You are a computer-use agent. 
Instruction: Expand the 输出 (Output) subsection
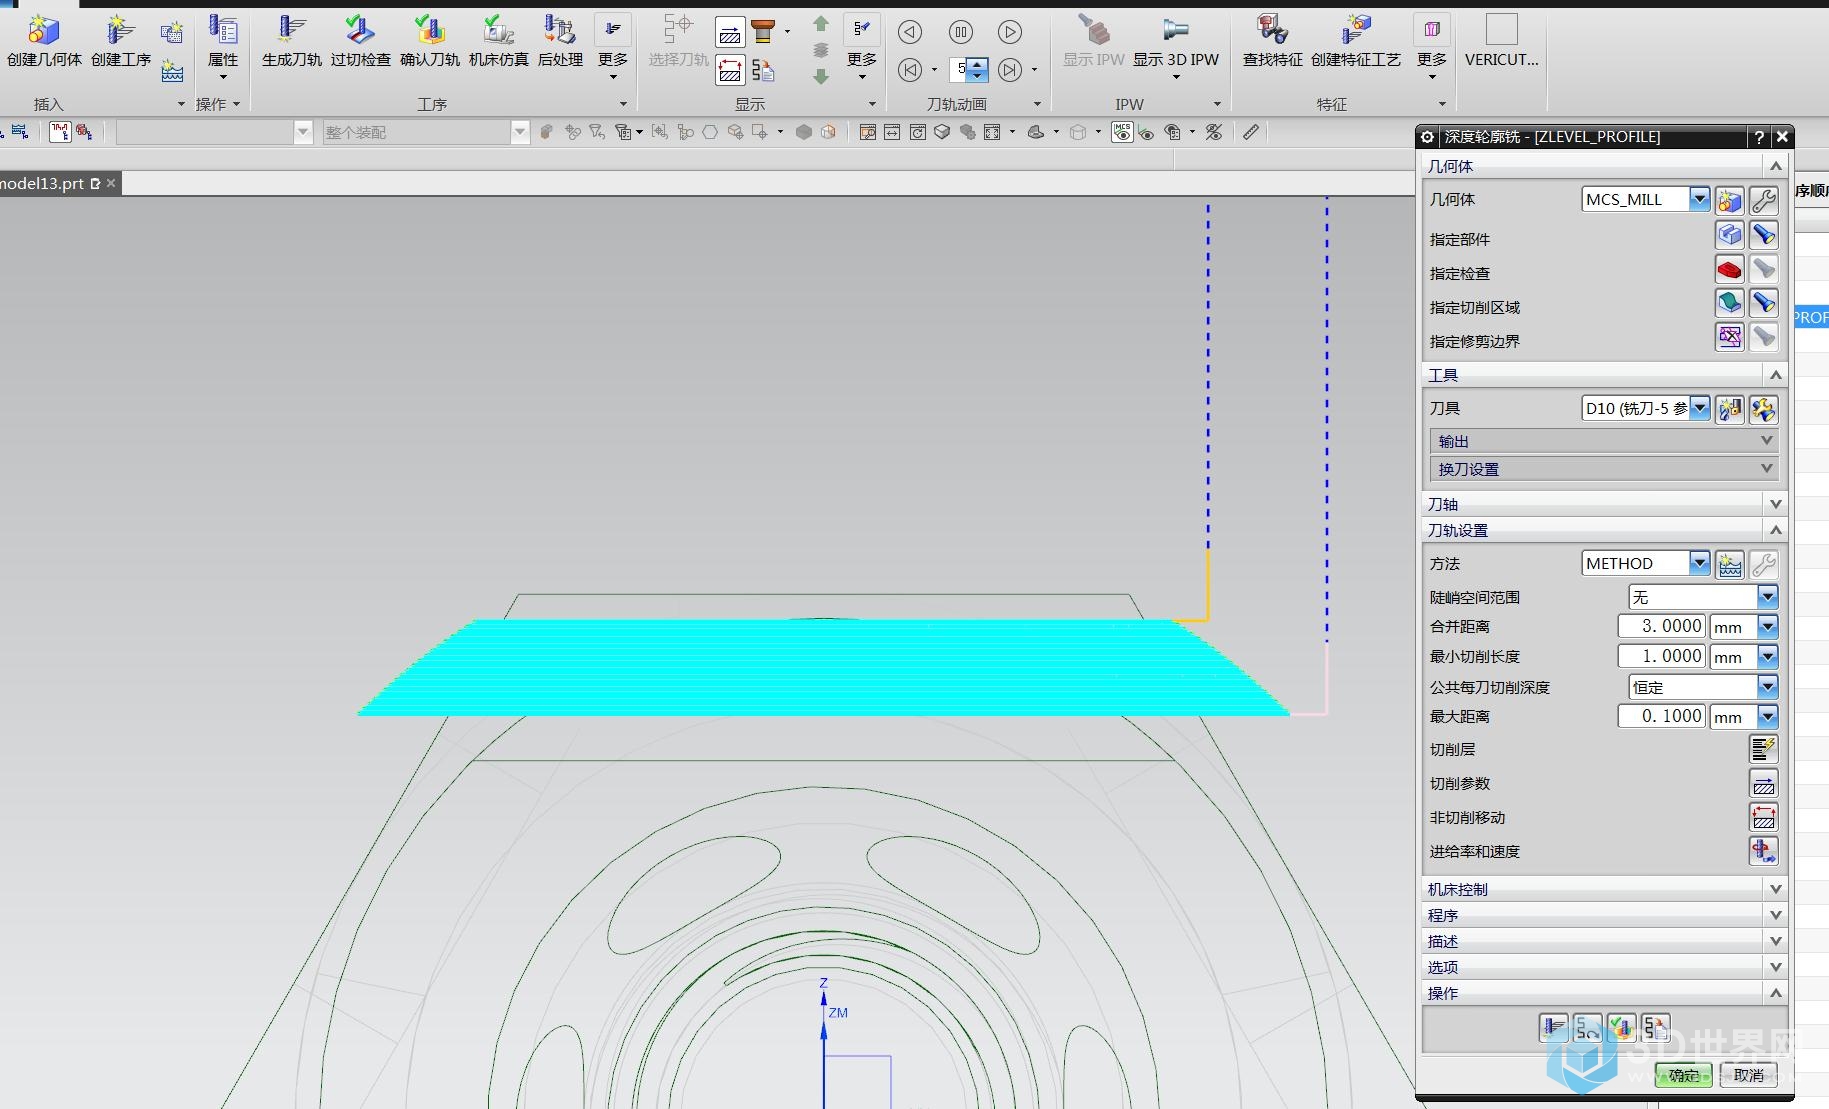coord(1604,441)
